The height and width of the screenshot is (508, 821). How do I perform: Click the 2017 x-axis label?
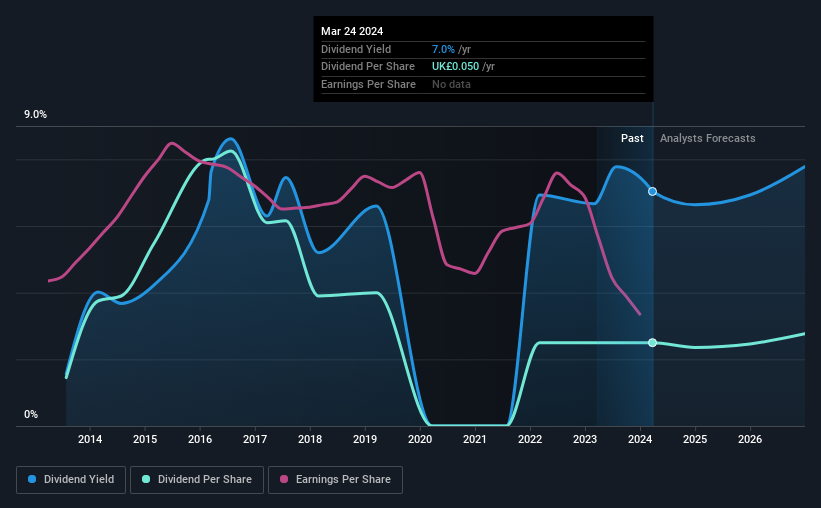tap(255, 439)
